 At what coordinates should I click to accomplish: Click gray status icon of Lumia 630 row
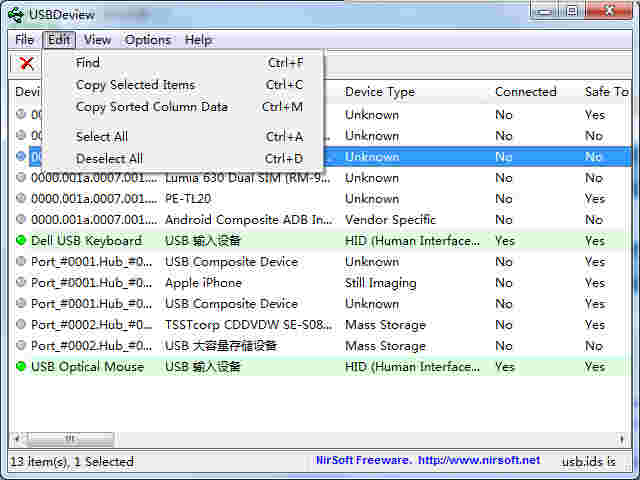(21, 178)
